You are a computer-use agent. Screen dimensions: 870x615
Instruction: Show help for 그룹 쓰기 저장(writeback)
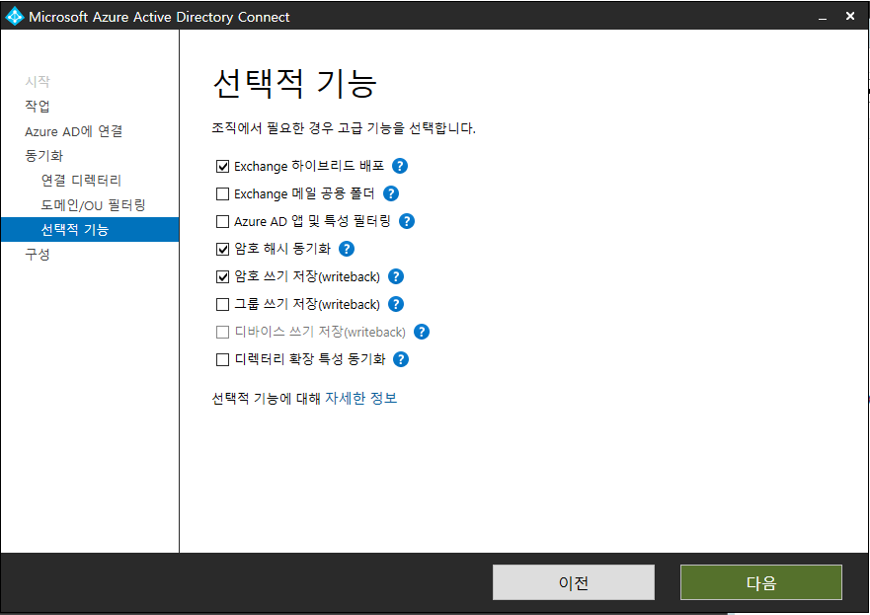[396, 304]
